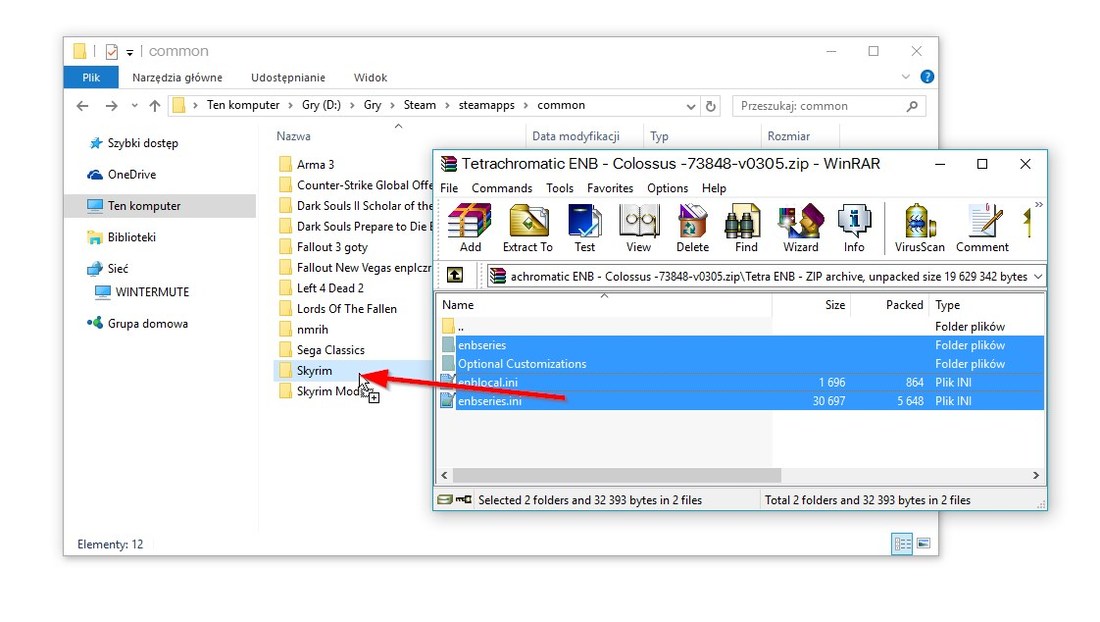Viewport: 1100px width, 622px height.
Task: Select the Left 4 Dead 2 folder
Action: tap(321, 288)
